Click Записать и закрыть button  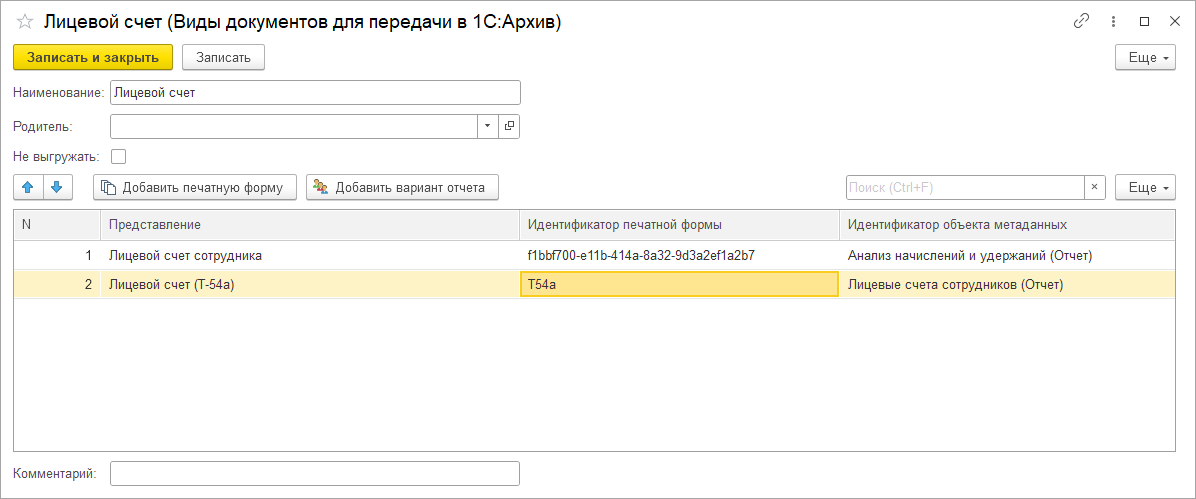click(93, 58)
